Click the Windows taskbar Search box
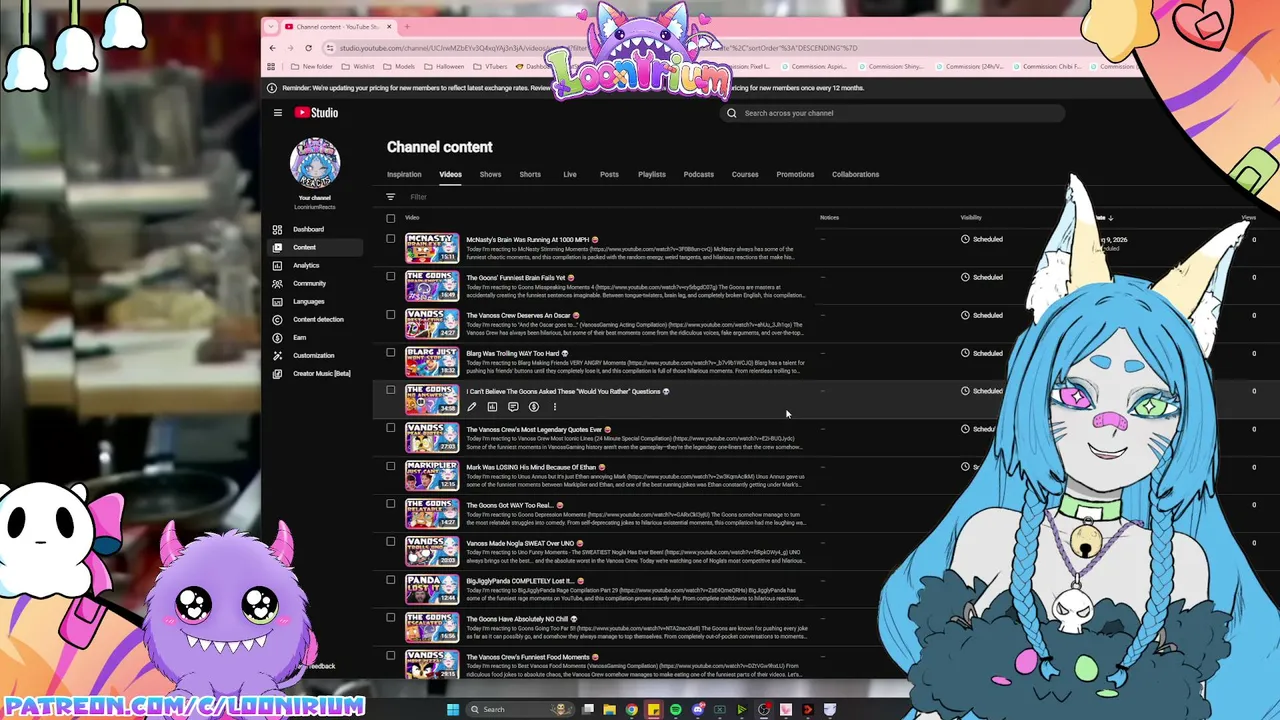 [x=518, y=710]
